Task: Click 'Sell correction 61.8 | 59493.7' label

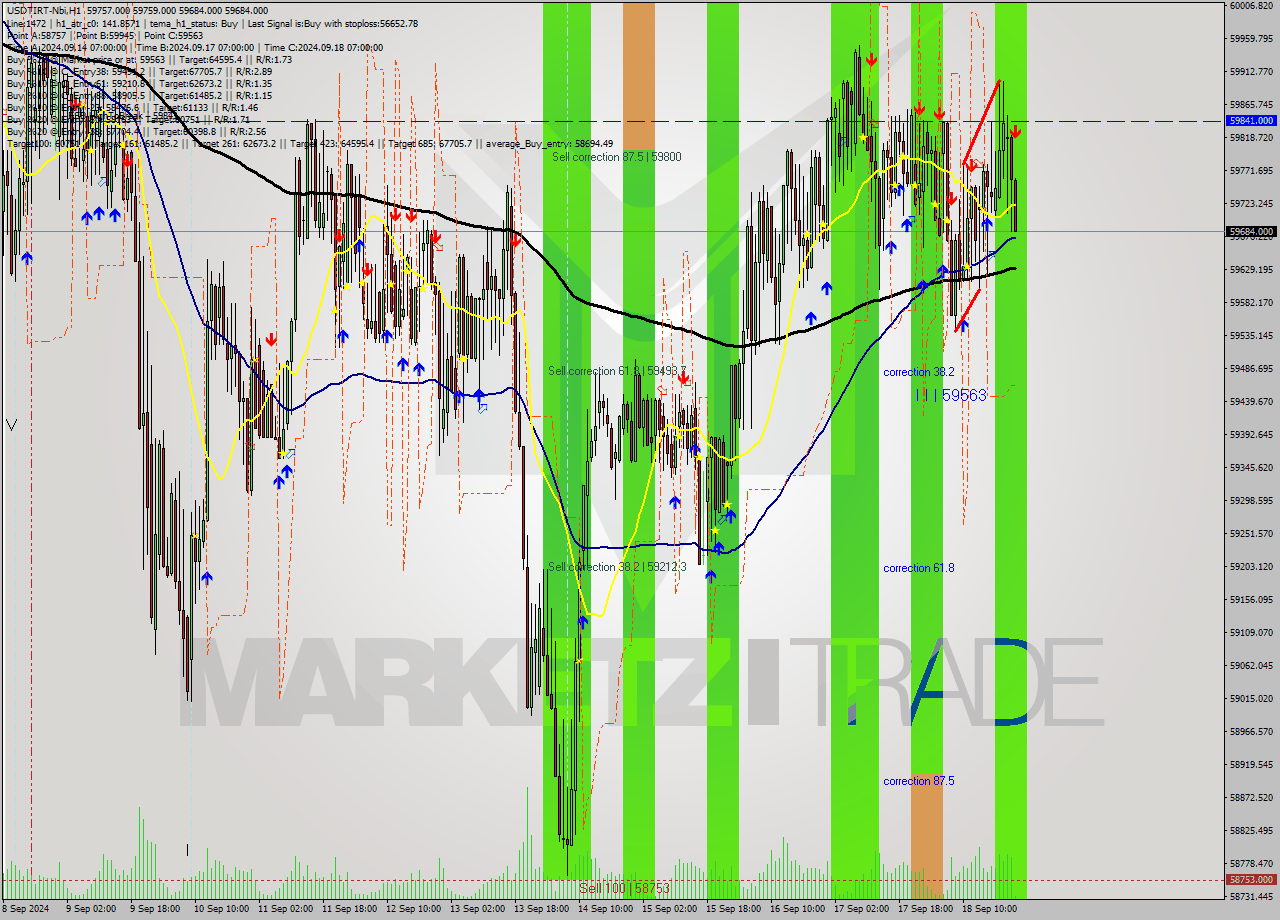Action: [x=617, y=371]
